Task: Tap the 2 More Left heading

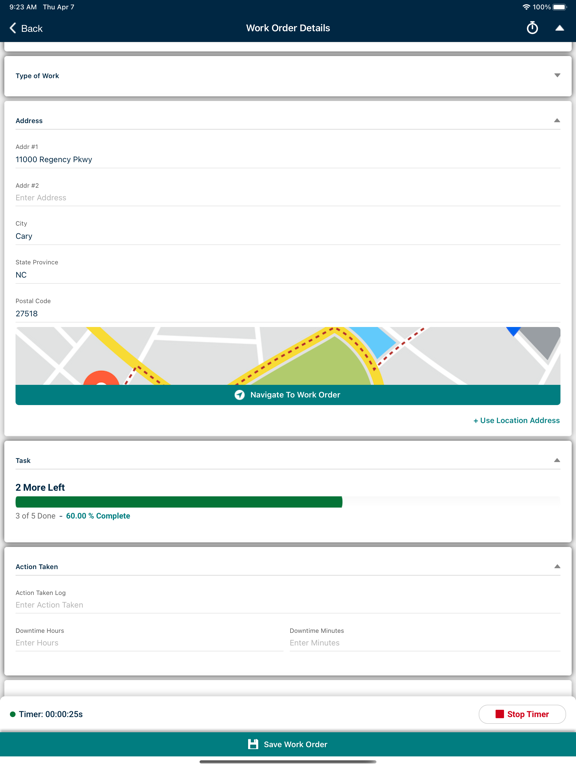Action: (x=40, y=487)
